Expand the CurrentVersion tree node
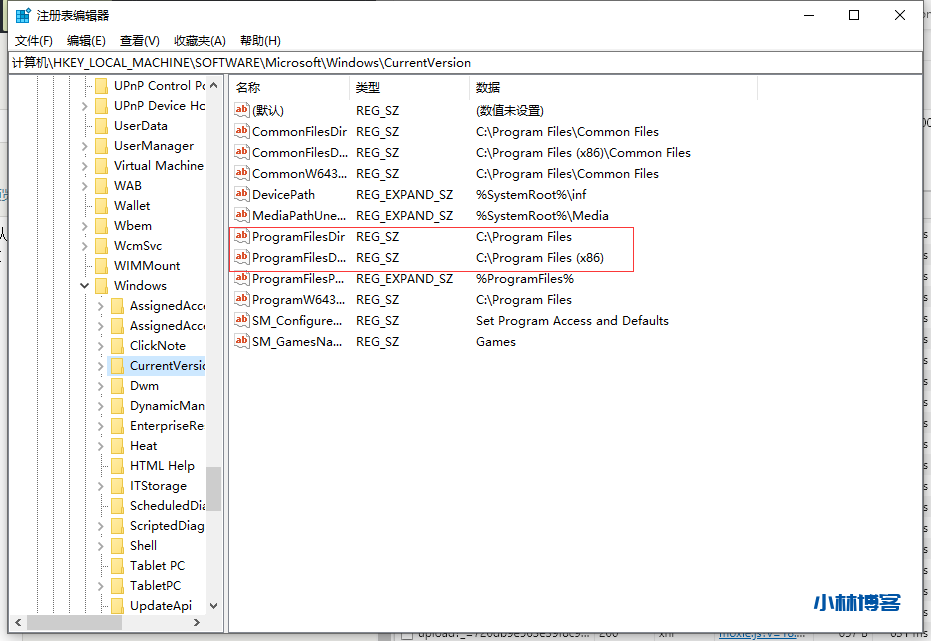The image size is (931, 641). pyautogui.click(x=101, y=366)
